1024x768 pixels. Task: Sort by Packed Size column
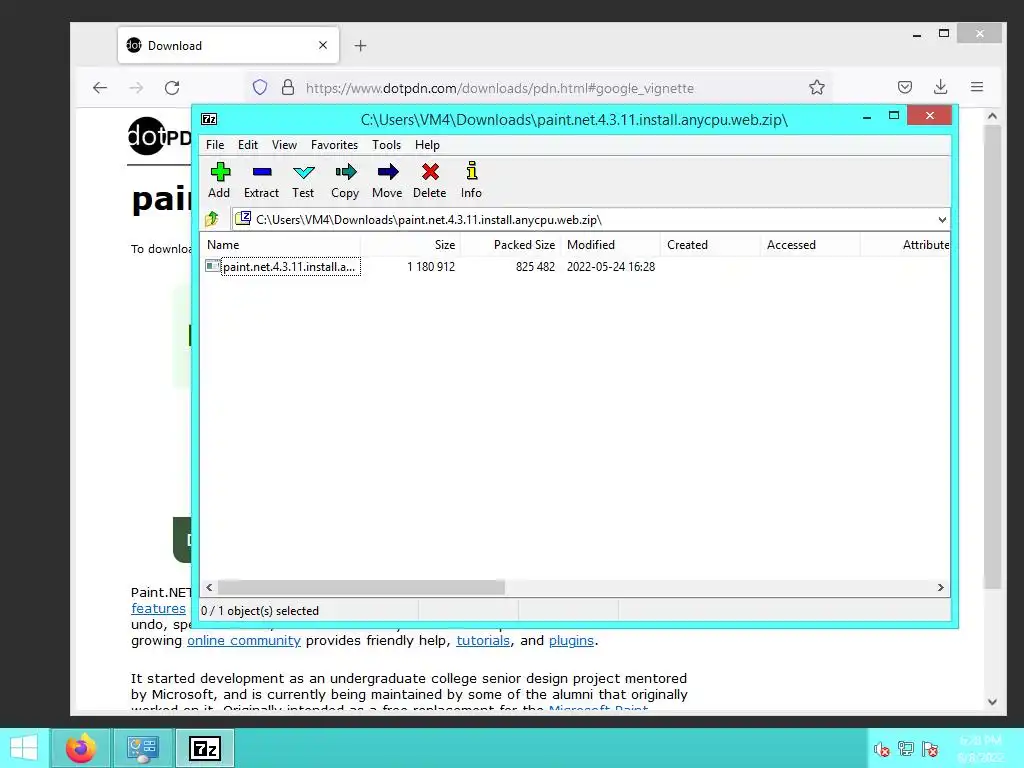click(511, 245)
